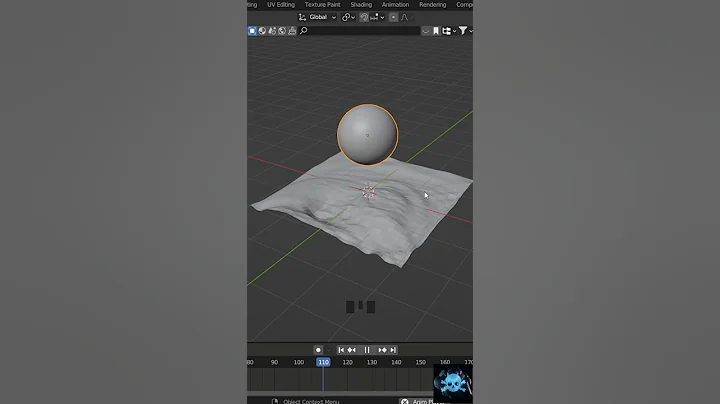This screenshot has height=404, width=720.
Task: Toggle proportional editing
Action: tap(393, 17)
